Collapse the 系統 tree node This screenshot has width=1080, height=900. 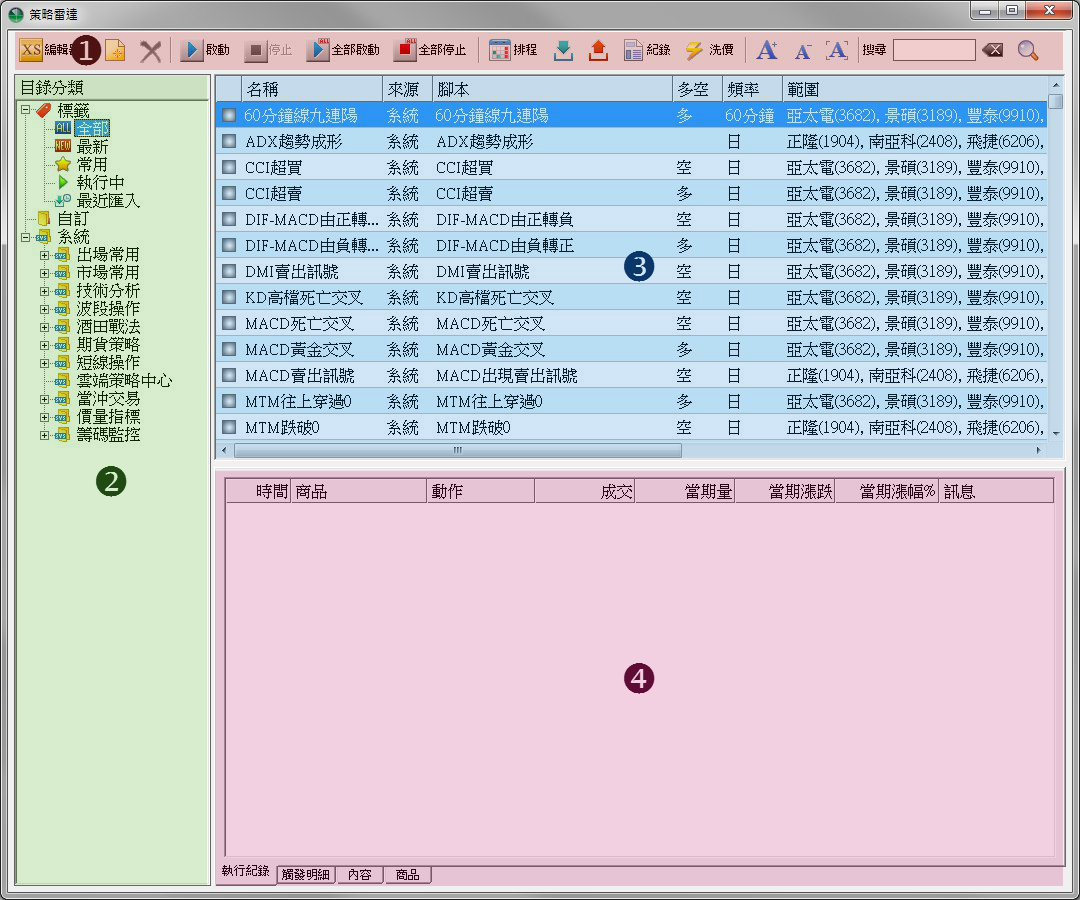pyautogui.click(x=25, y=237)
